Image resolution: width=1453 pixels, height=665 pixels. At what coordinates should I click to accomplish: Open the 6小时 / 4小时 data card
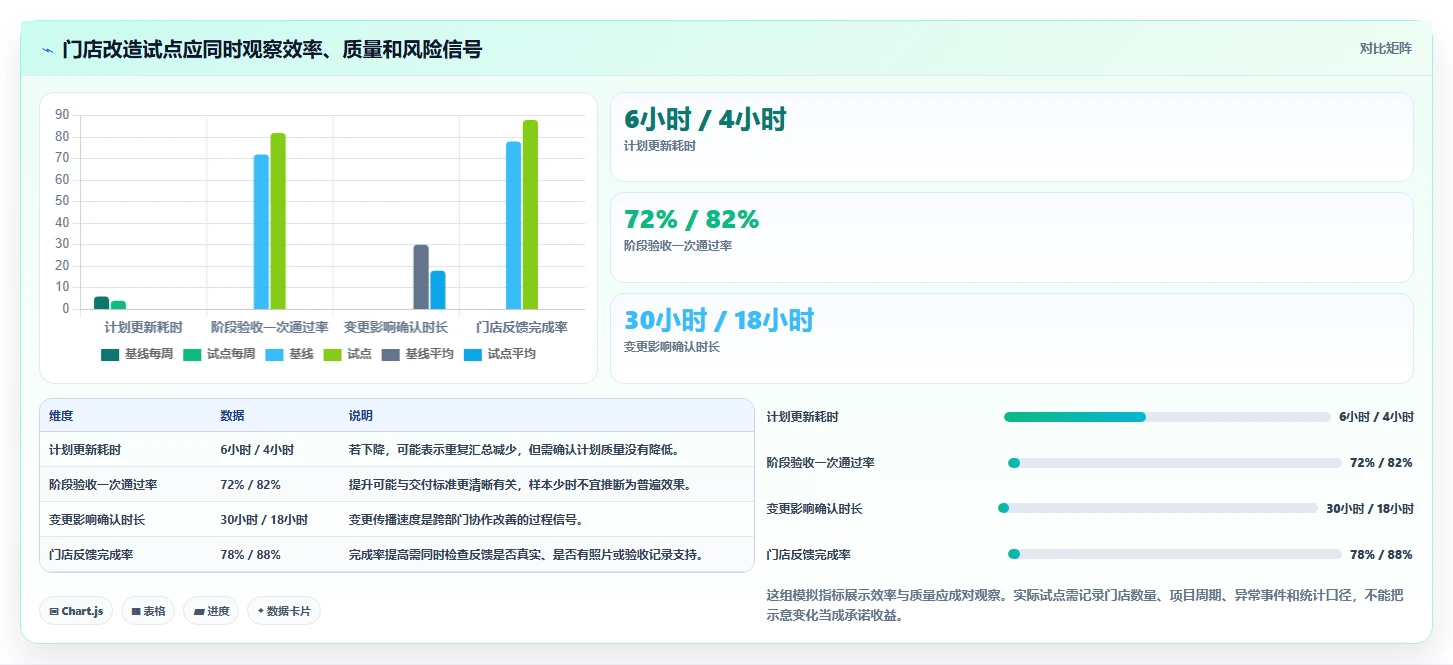[1012, 137]
